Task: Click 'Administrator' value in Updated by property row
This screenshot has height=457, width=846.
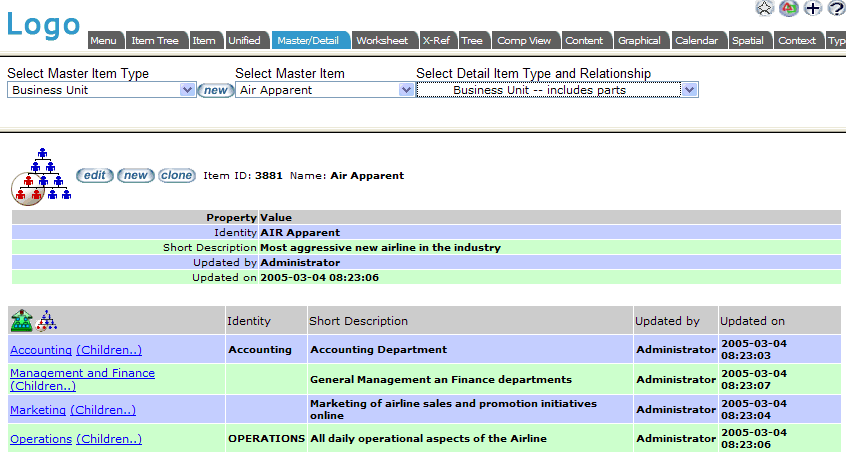Action: click(300, 263)
